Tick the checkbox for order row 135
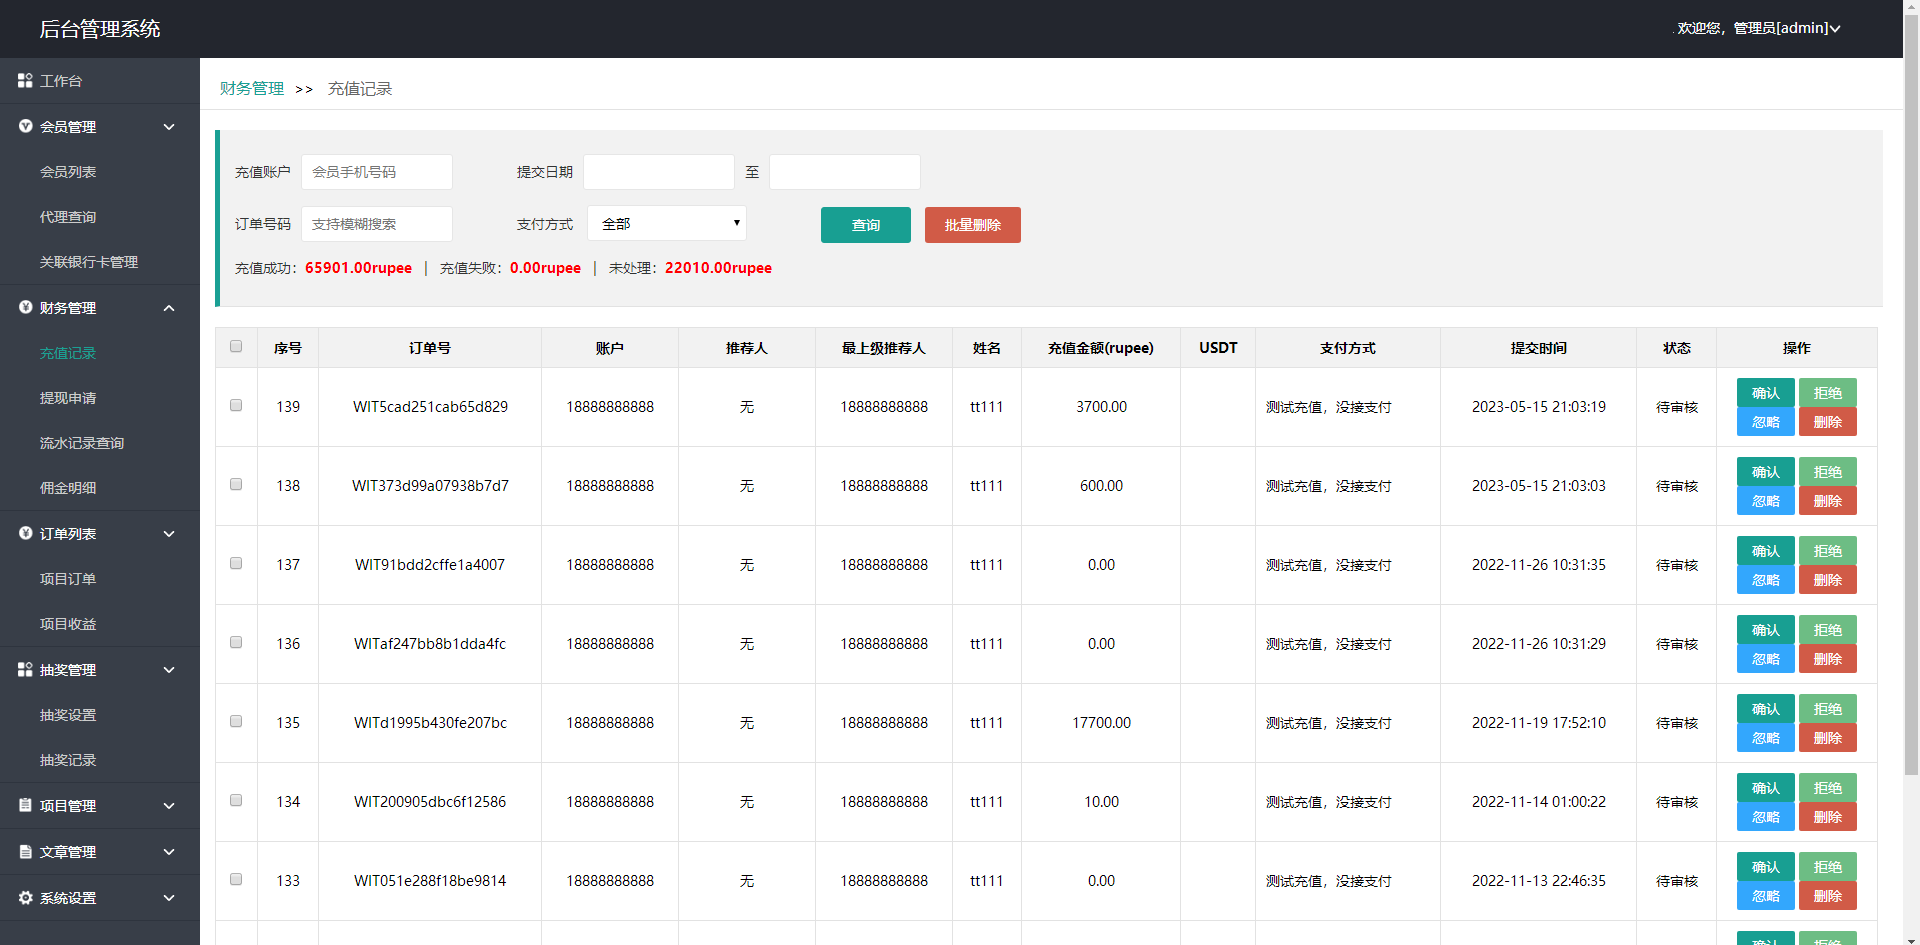 click(236, 722)
